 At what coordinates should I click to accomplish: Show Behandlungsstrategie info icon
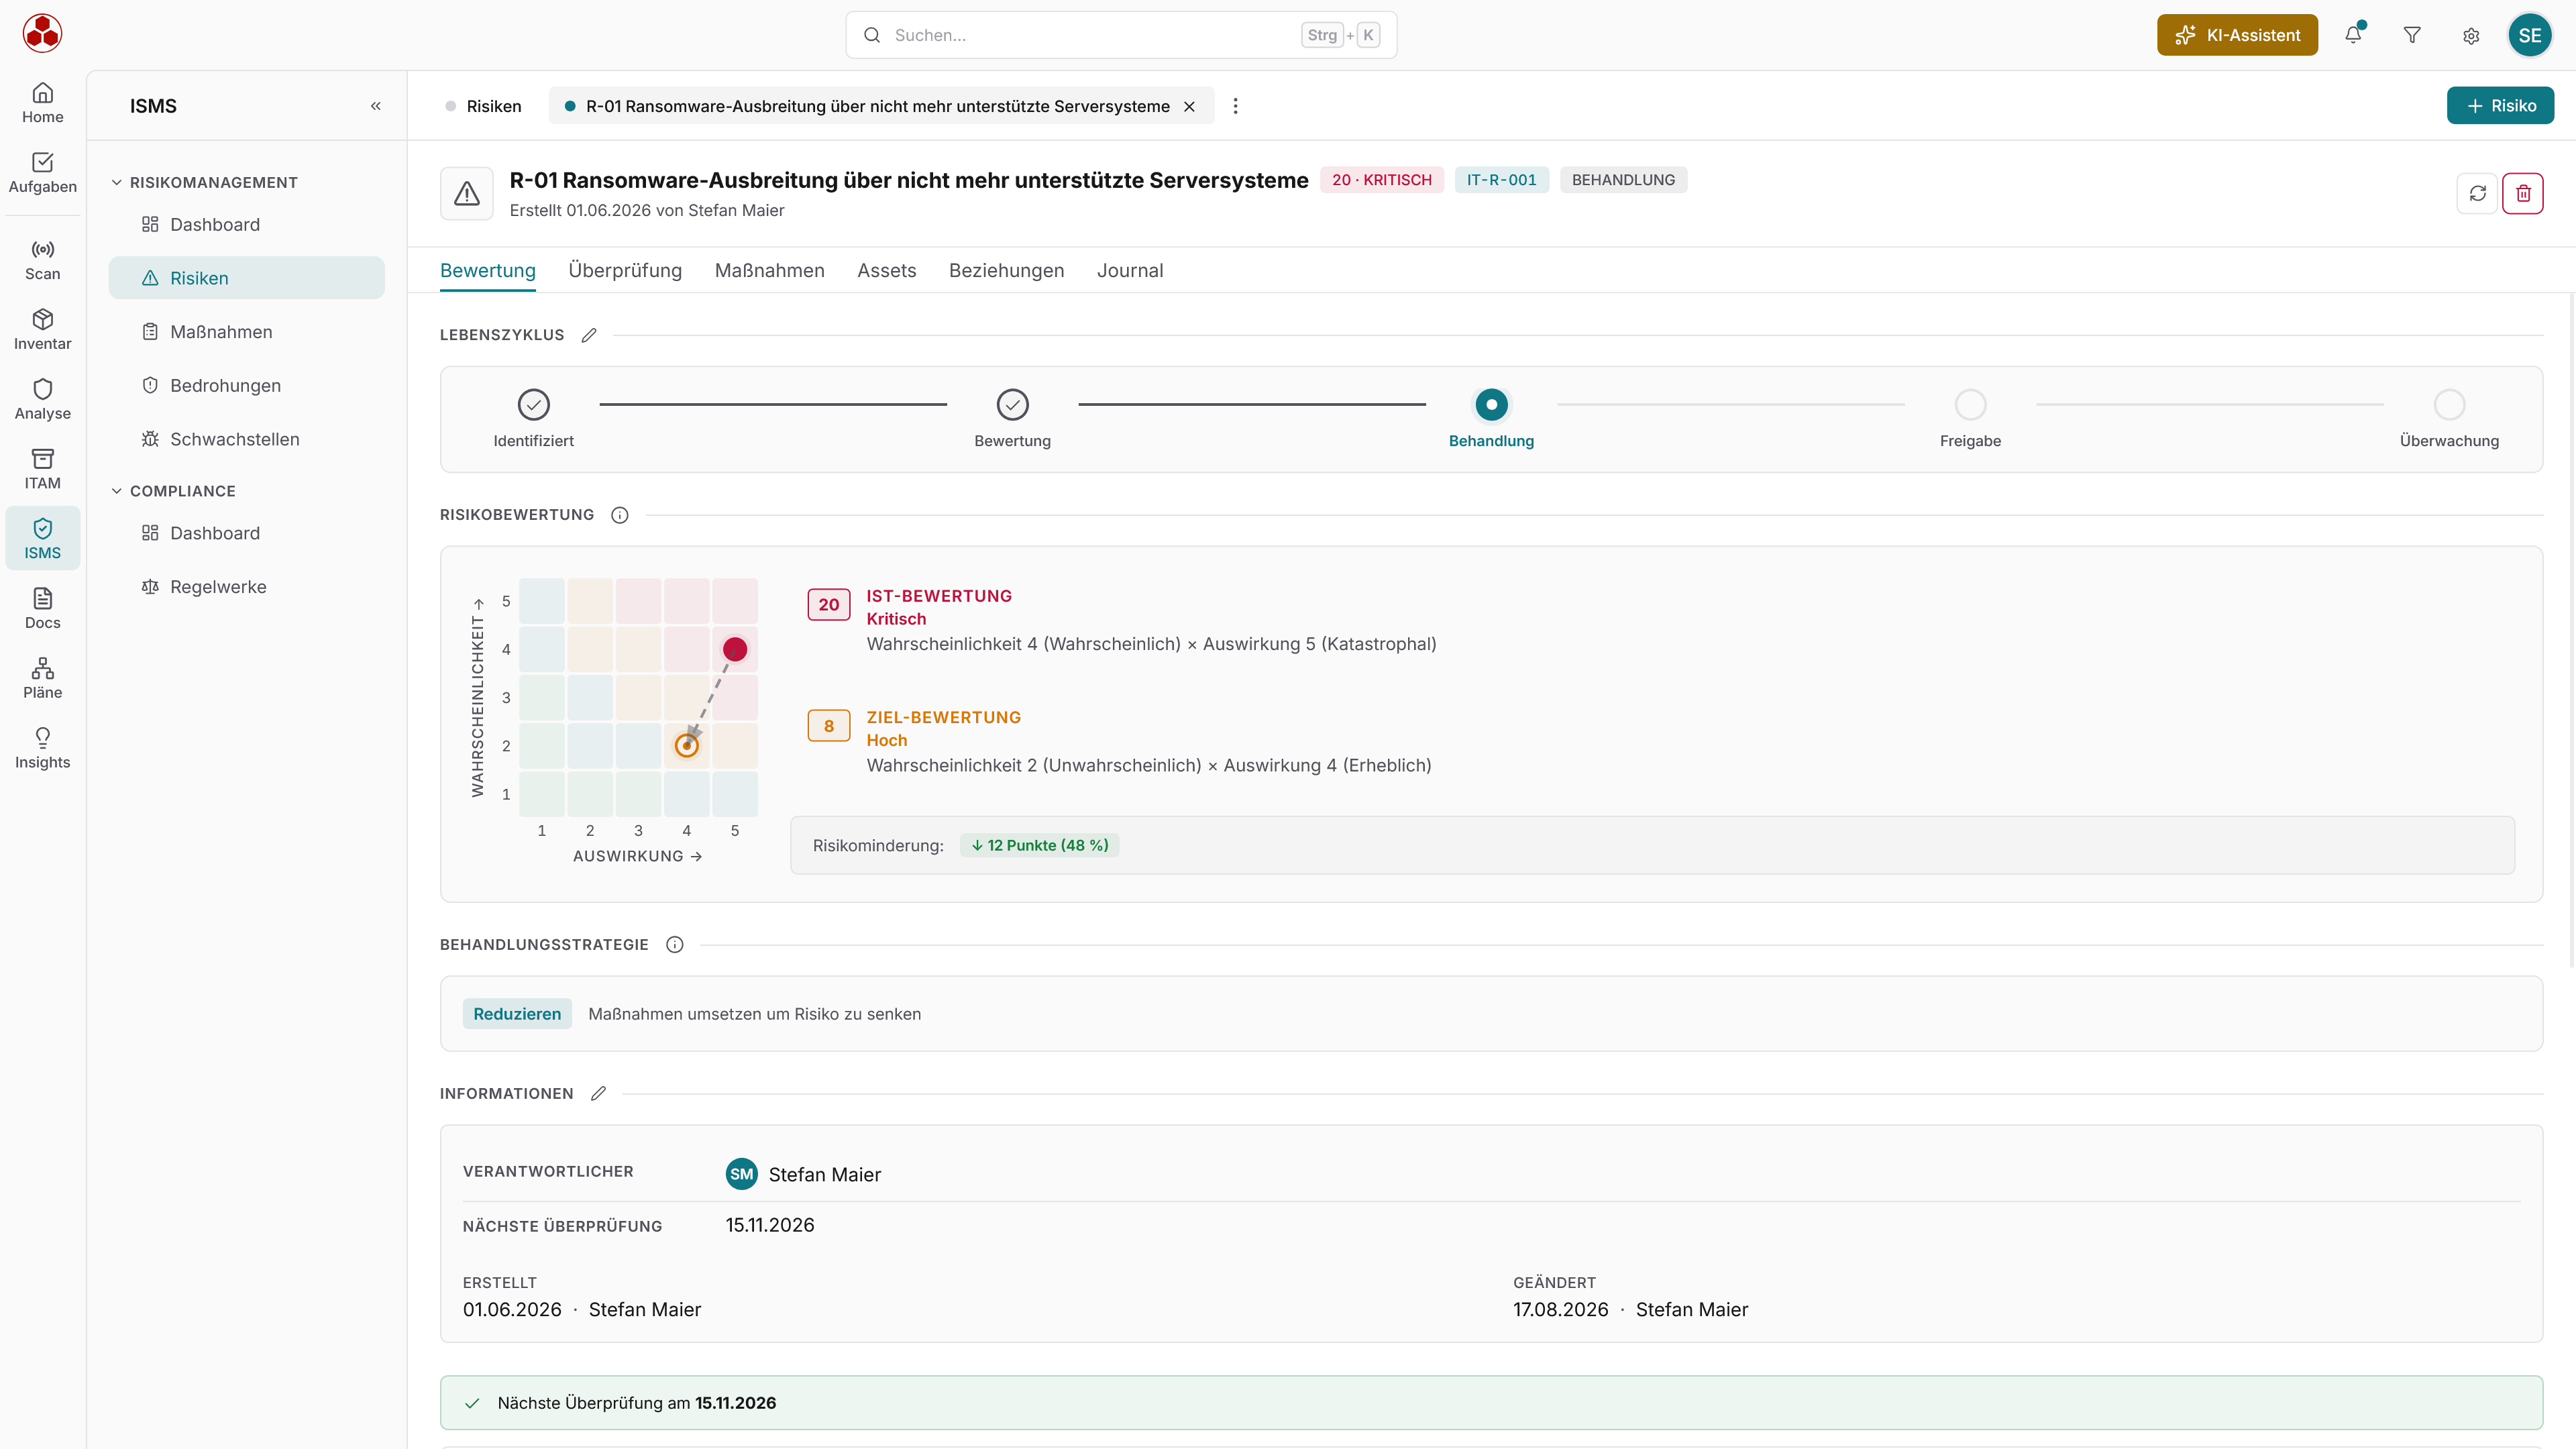tap(675, 944)
